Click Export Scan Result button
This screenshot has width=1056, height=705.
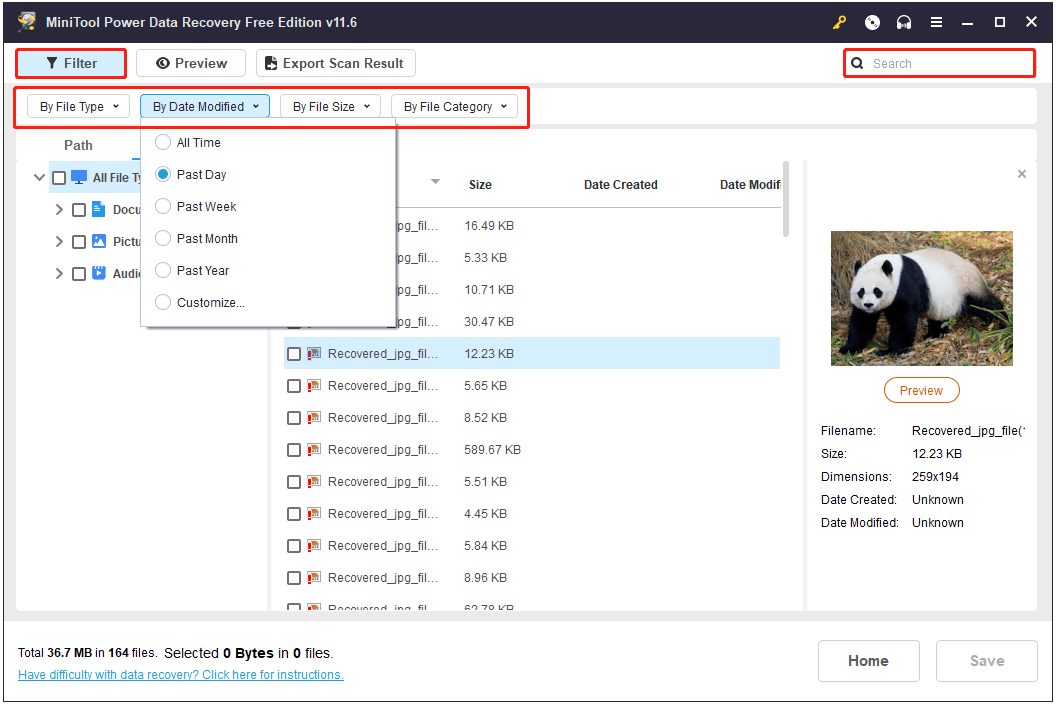tap(335, 64)
